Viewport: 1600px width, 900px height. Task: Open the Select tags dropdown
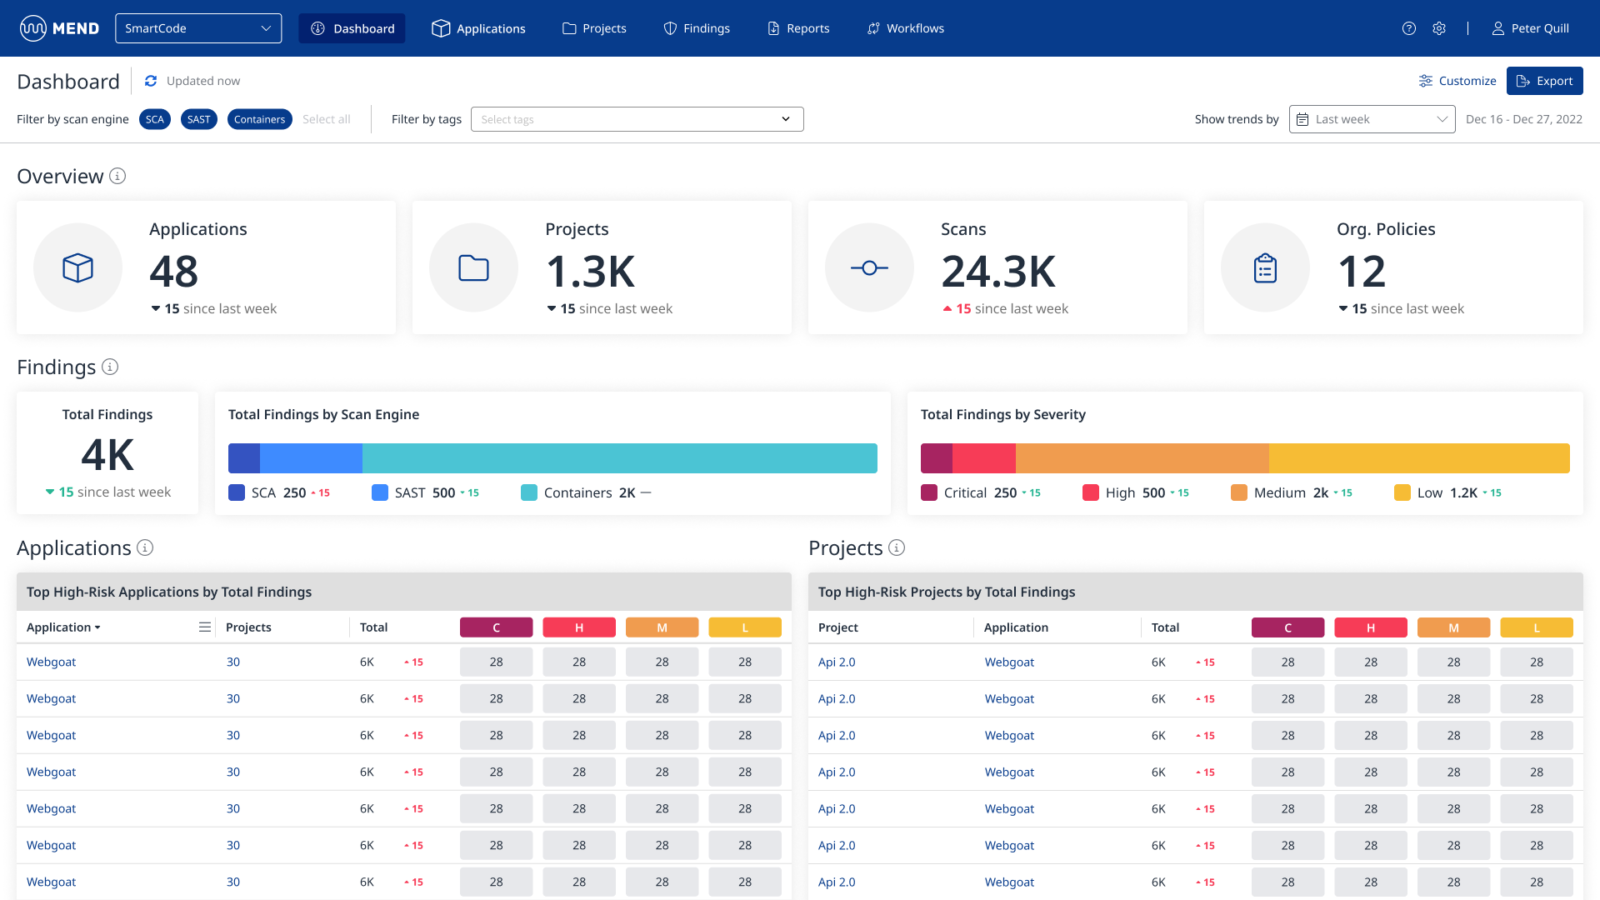[x=637, y=119]
